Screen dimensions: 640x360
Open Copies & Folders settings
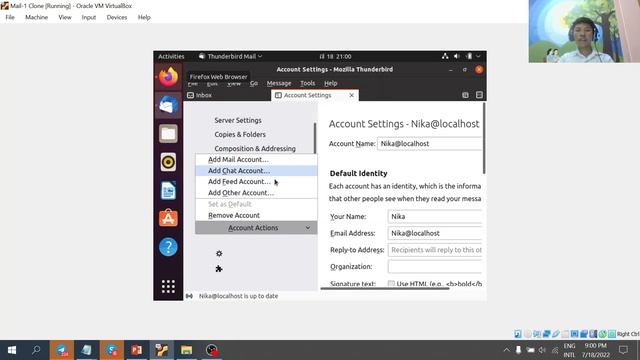pyautogui.click(x=240, y=134)
